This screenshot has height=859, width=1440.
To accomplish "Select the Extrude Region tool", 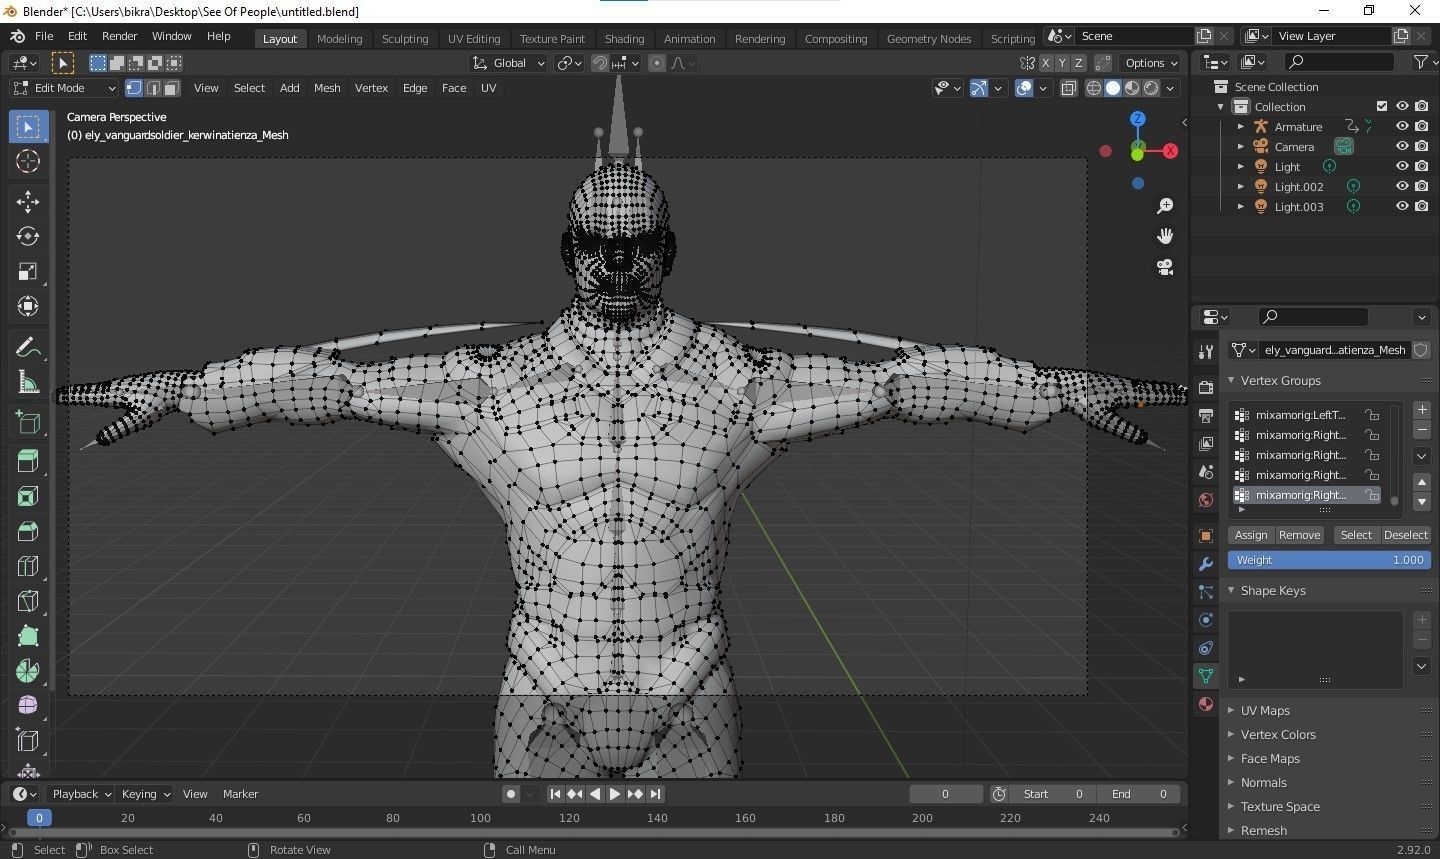I will pos(28,462).
